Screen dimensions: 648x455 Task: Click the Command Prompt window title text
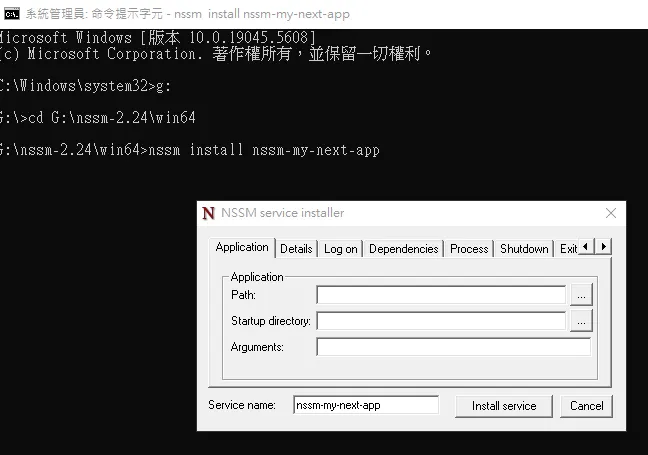(188, 14)
